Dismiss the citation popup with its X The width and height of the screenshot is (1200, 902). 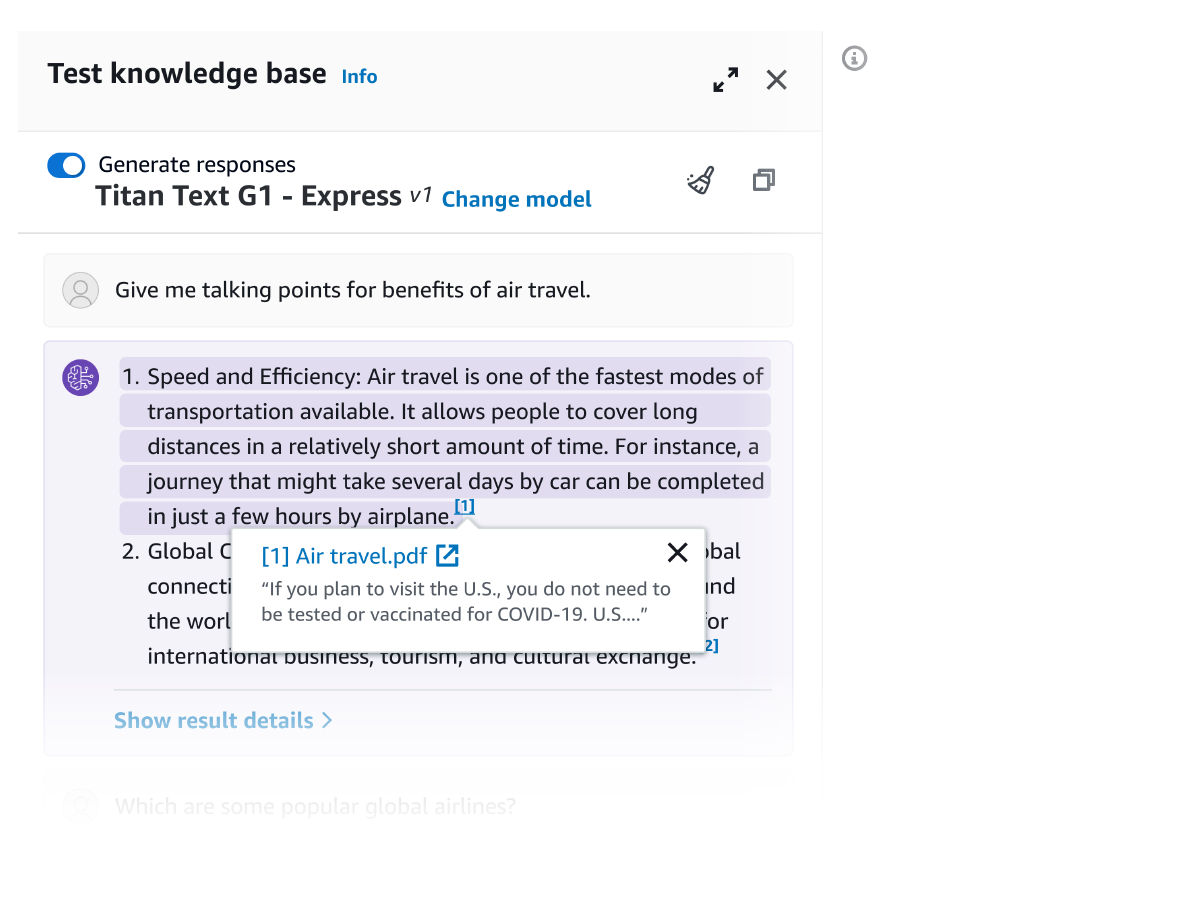tap(677, 552)
